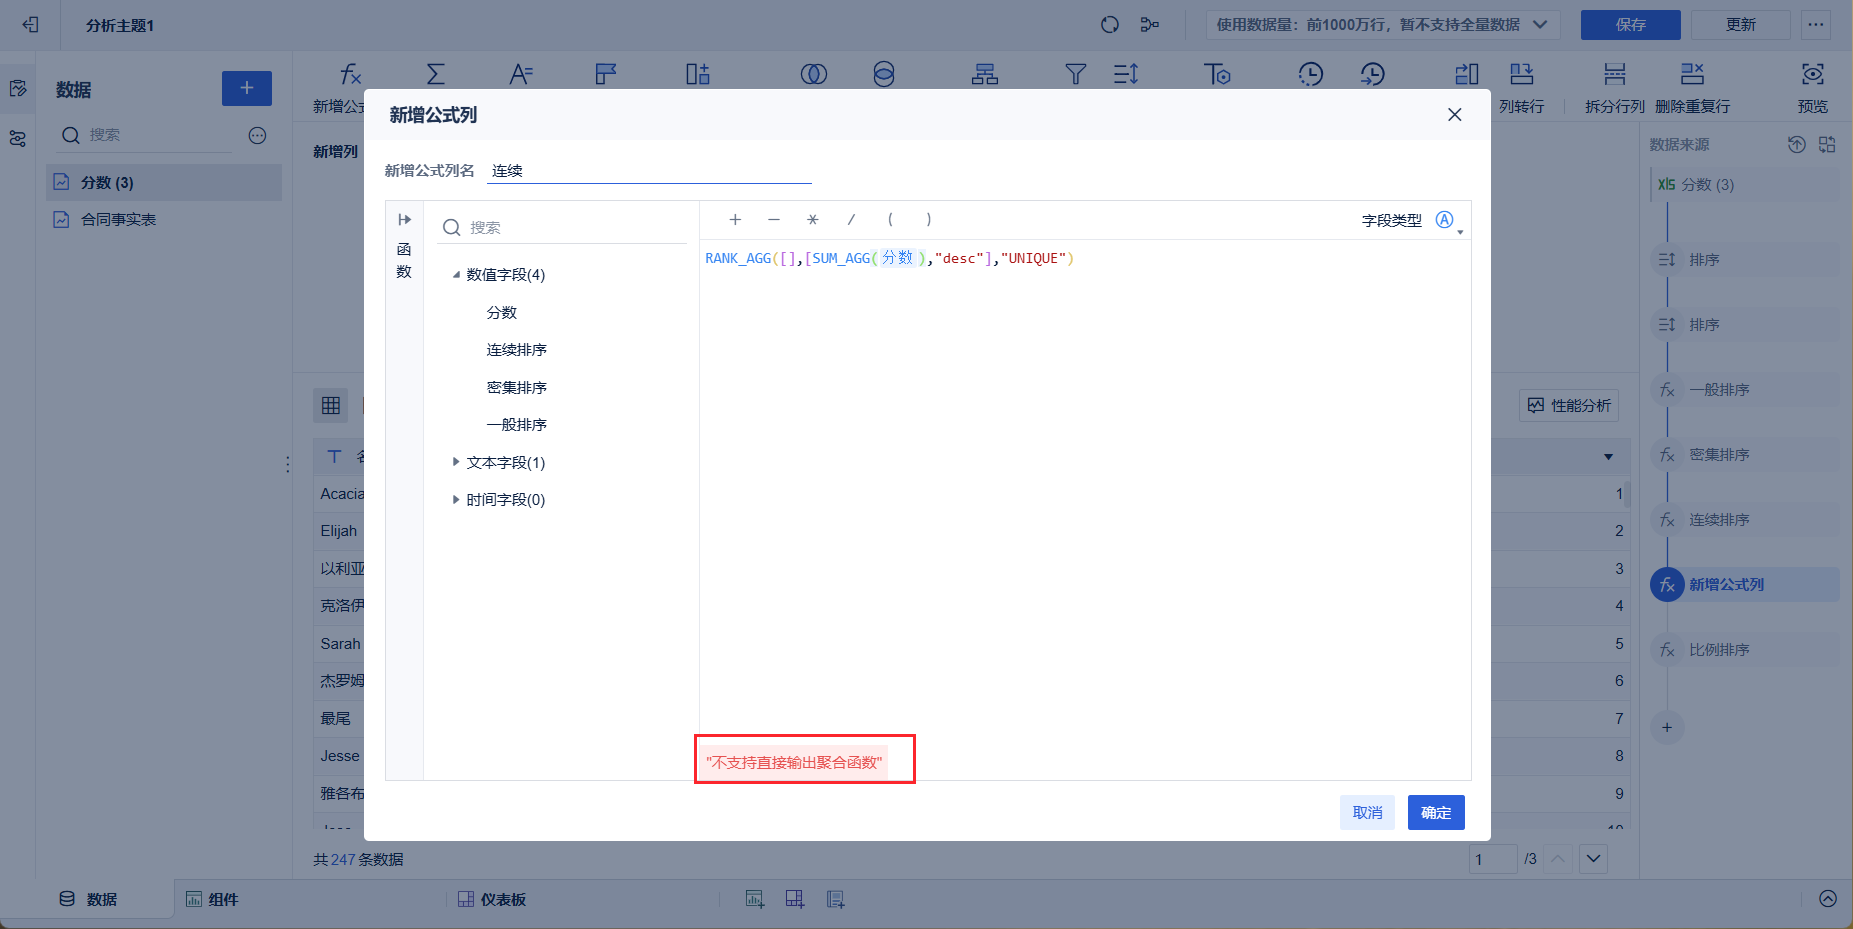The width and height of the screenshot is (1853, 929).
Task: Click the field search box in dialog
Action: (x=564, y=228)
